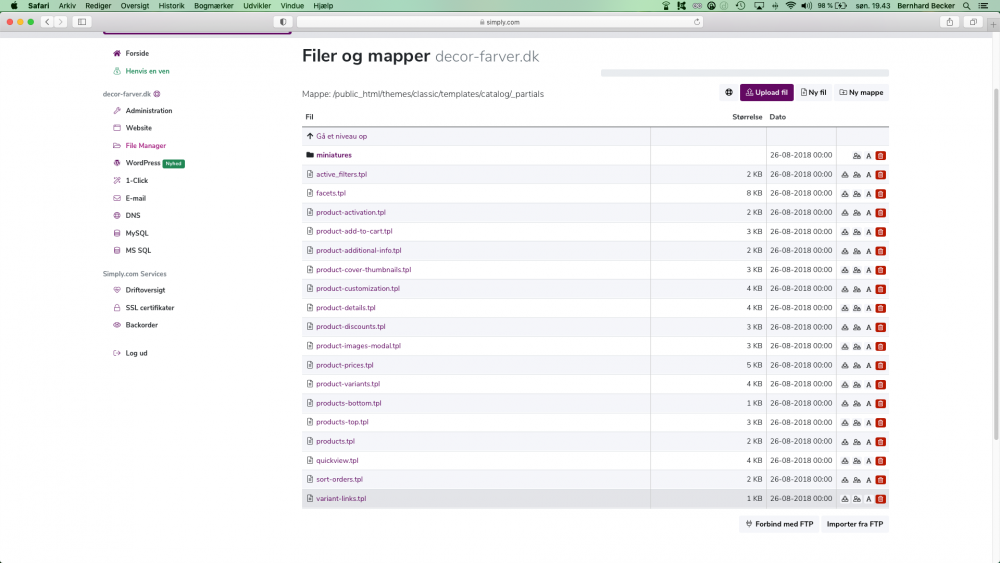Click the Wi-Fi icon in menu bar
1000x563 pixels.
click(x=790, y=6)
